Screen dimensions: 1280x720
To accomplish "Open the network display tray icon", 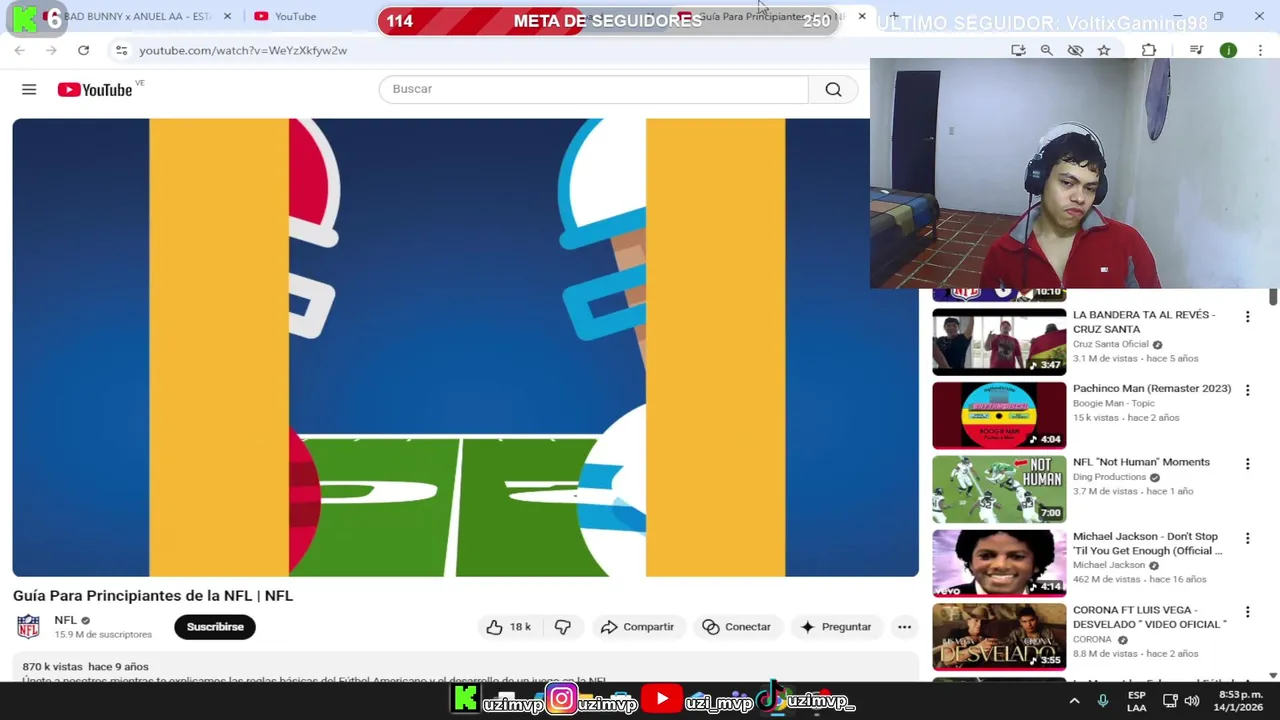I will click(x=1170, y=701).
